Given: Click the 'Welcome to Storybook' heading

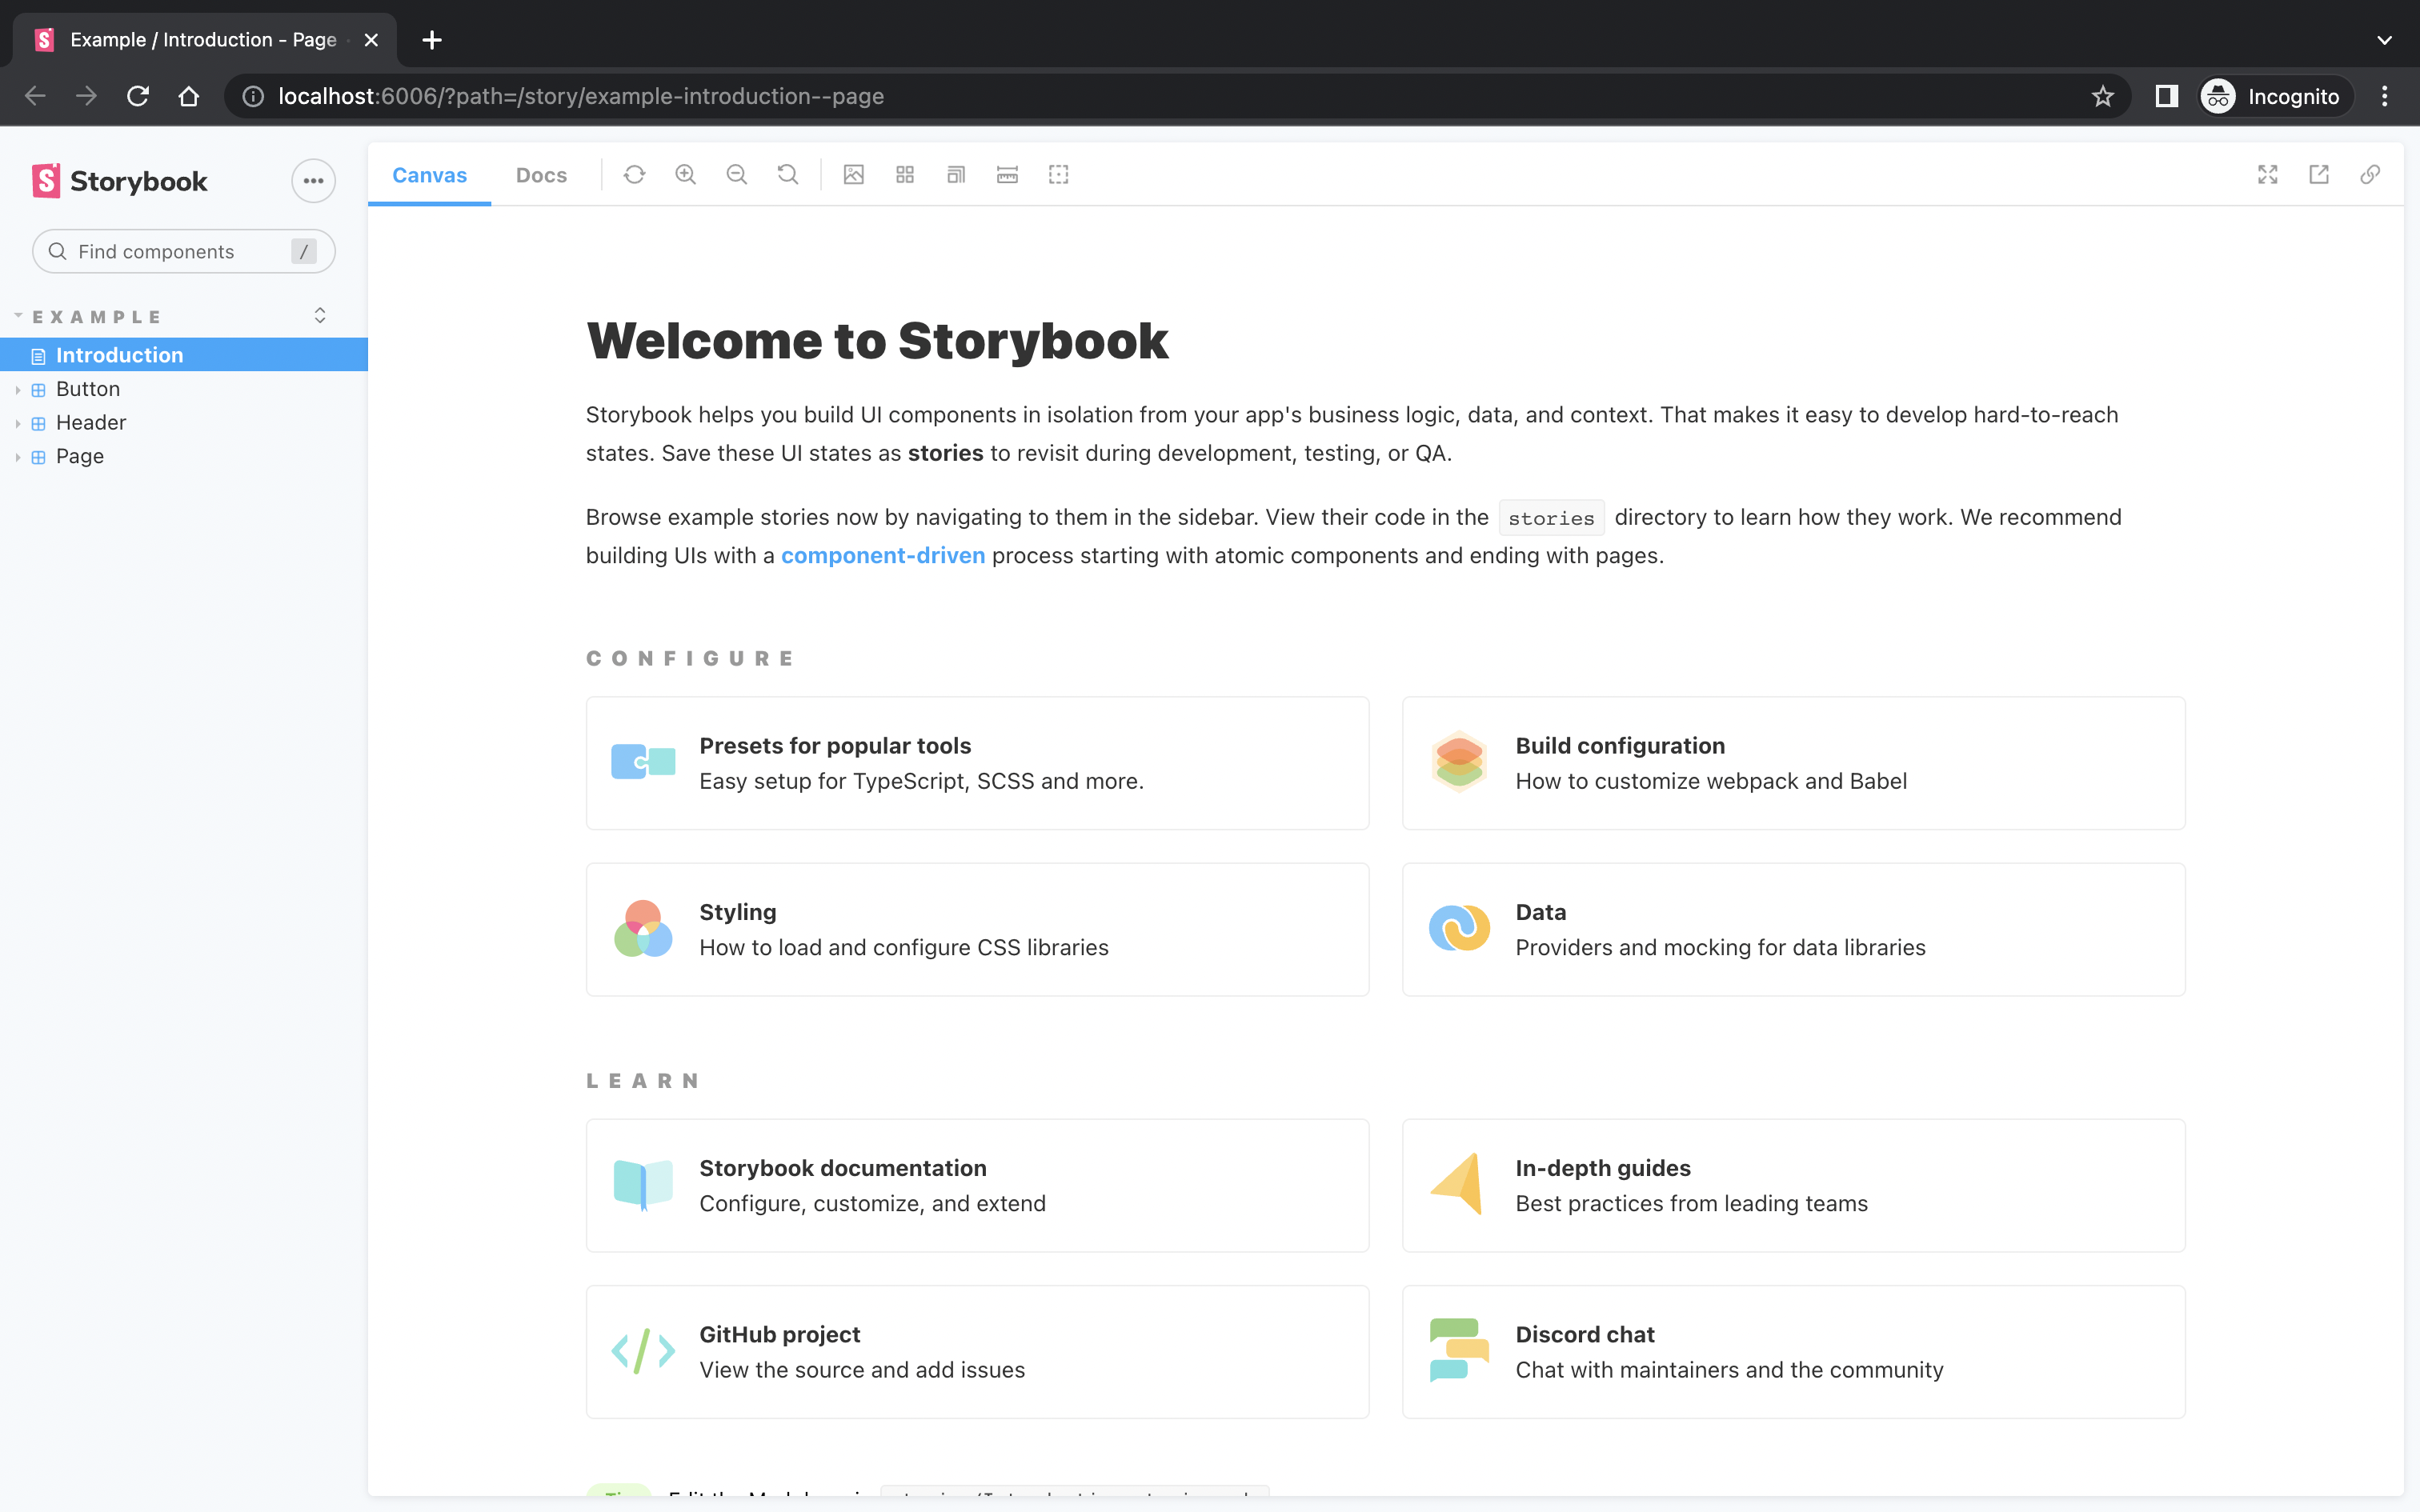Looking at the screenshot, I should pos(877,341).
